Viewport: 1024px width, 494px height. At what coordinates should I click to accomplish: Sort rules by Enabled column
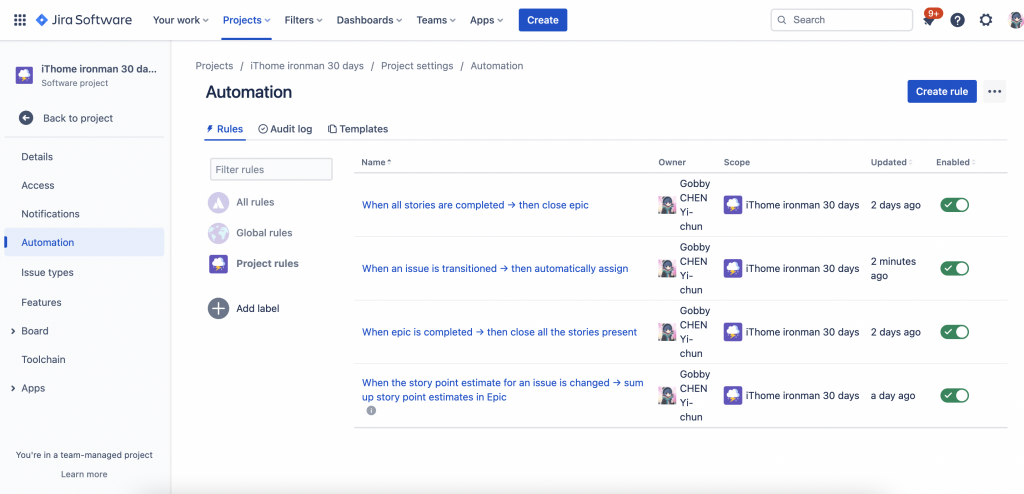coord(955,162)
